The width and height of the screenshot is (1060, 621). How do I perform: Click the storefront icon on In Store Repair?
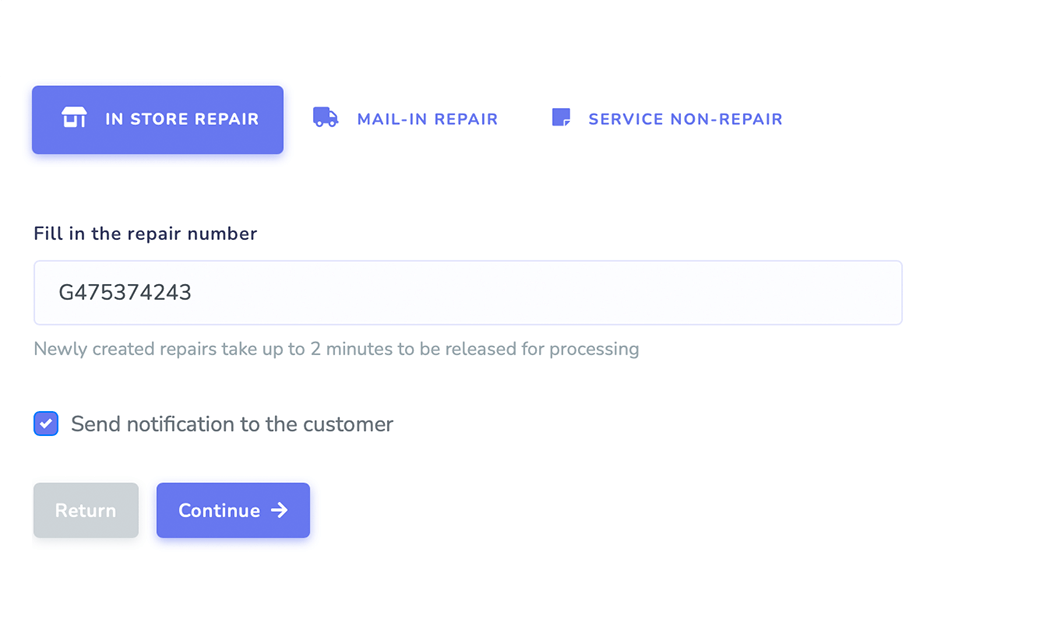[74, 118]
